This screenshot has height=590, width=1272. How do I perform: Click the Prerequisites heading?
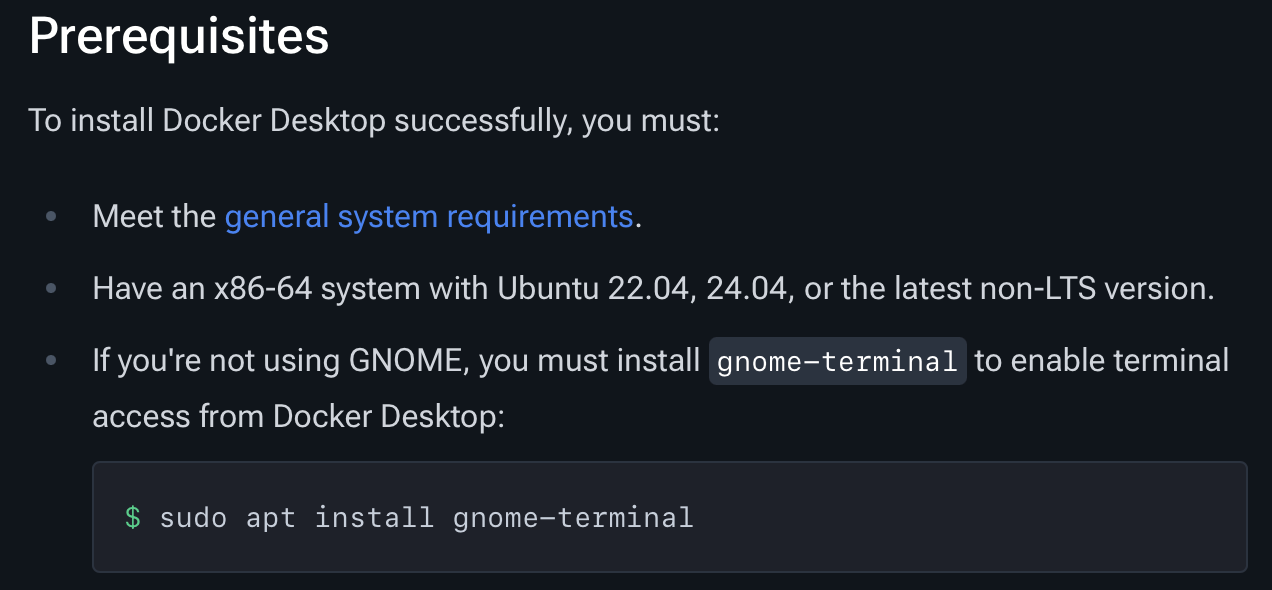point(179,37)
